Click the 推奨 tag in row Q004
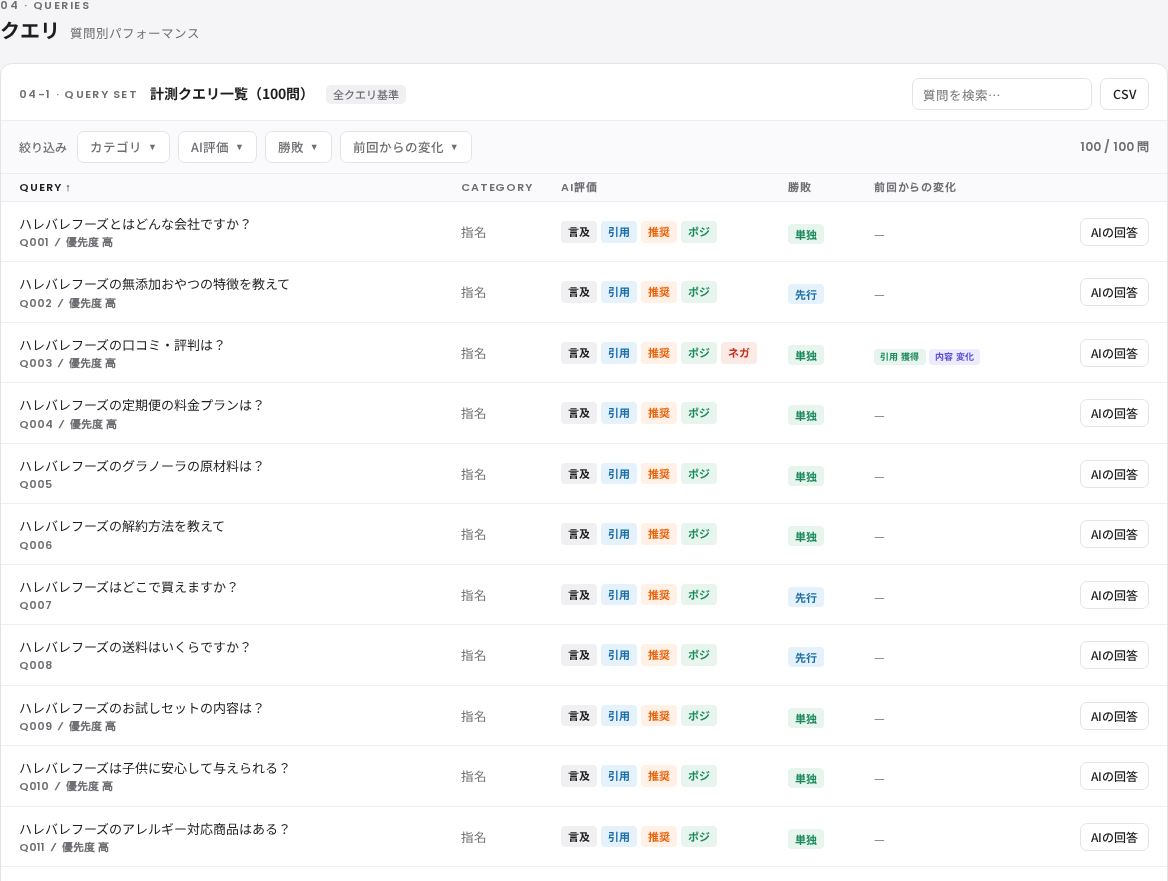Viewport: 1168px width, 881px height. coord(658,413)
